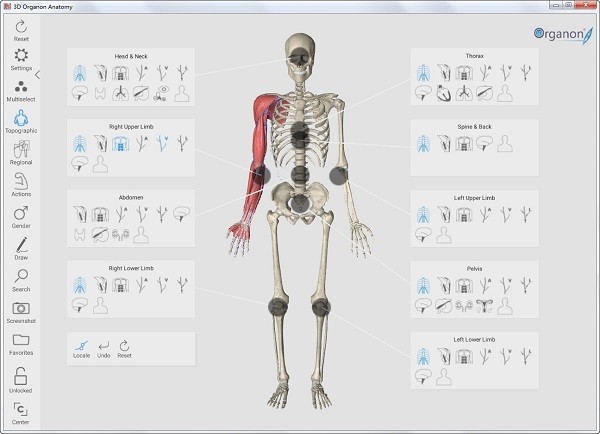This screenshot has width=600, height=434.
Task: Toggle brain icon in Abdomen panel
Action: [182, 214]
